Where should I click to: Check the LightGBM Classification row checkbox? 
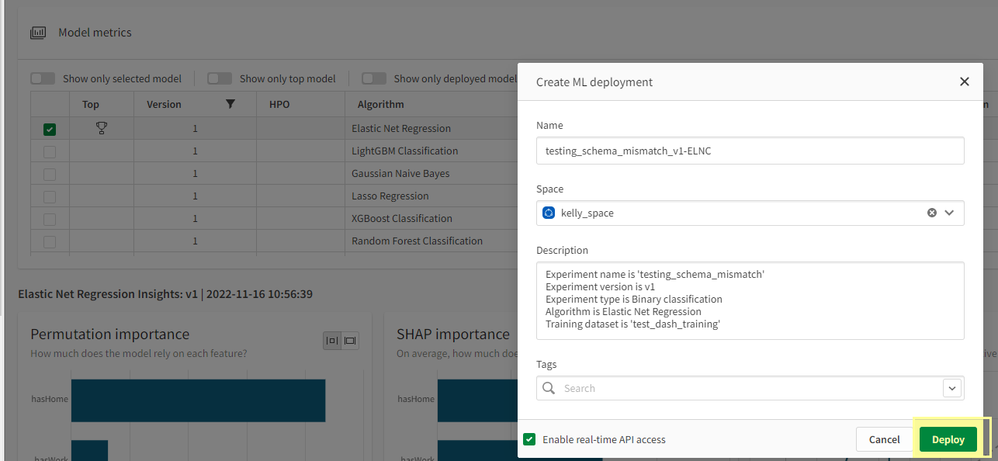click(x=50, y=152)
